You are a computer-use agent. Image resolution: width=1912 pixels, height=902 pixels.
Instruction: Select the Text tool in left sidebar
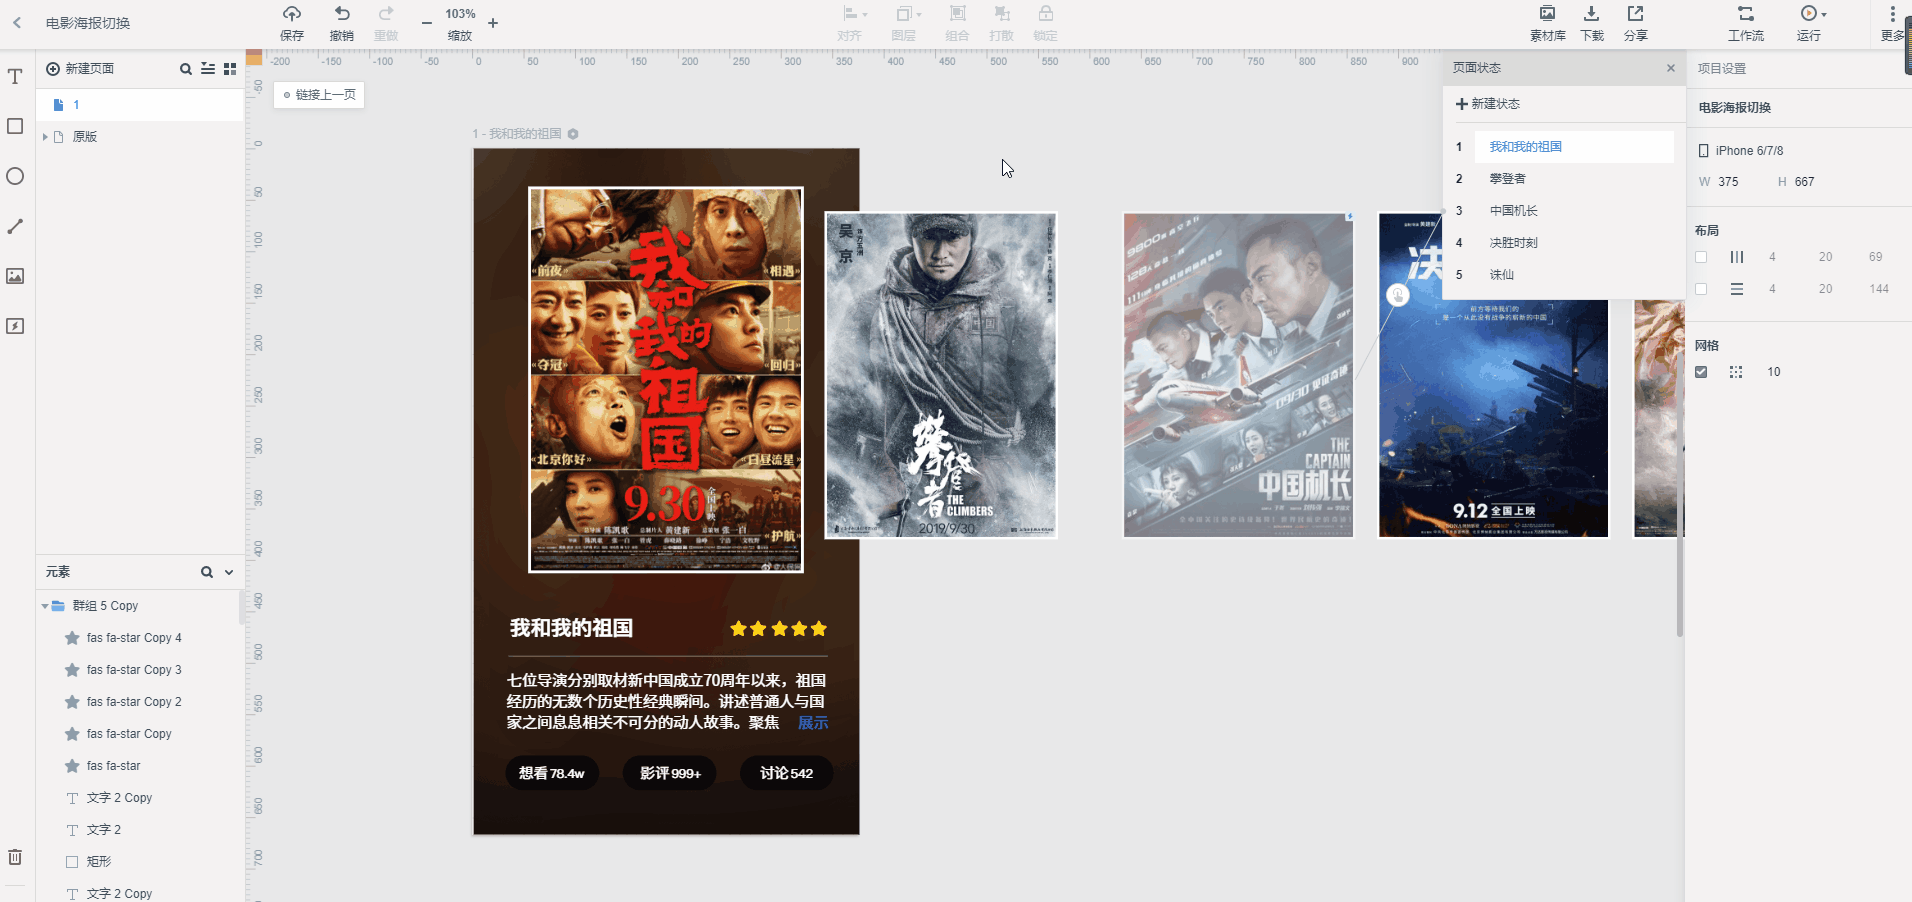click(15, 76)
